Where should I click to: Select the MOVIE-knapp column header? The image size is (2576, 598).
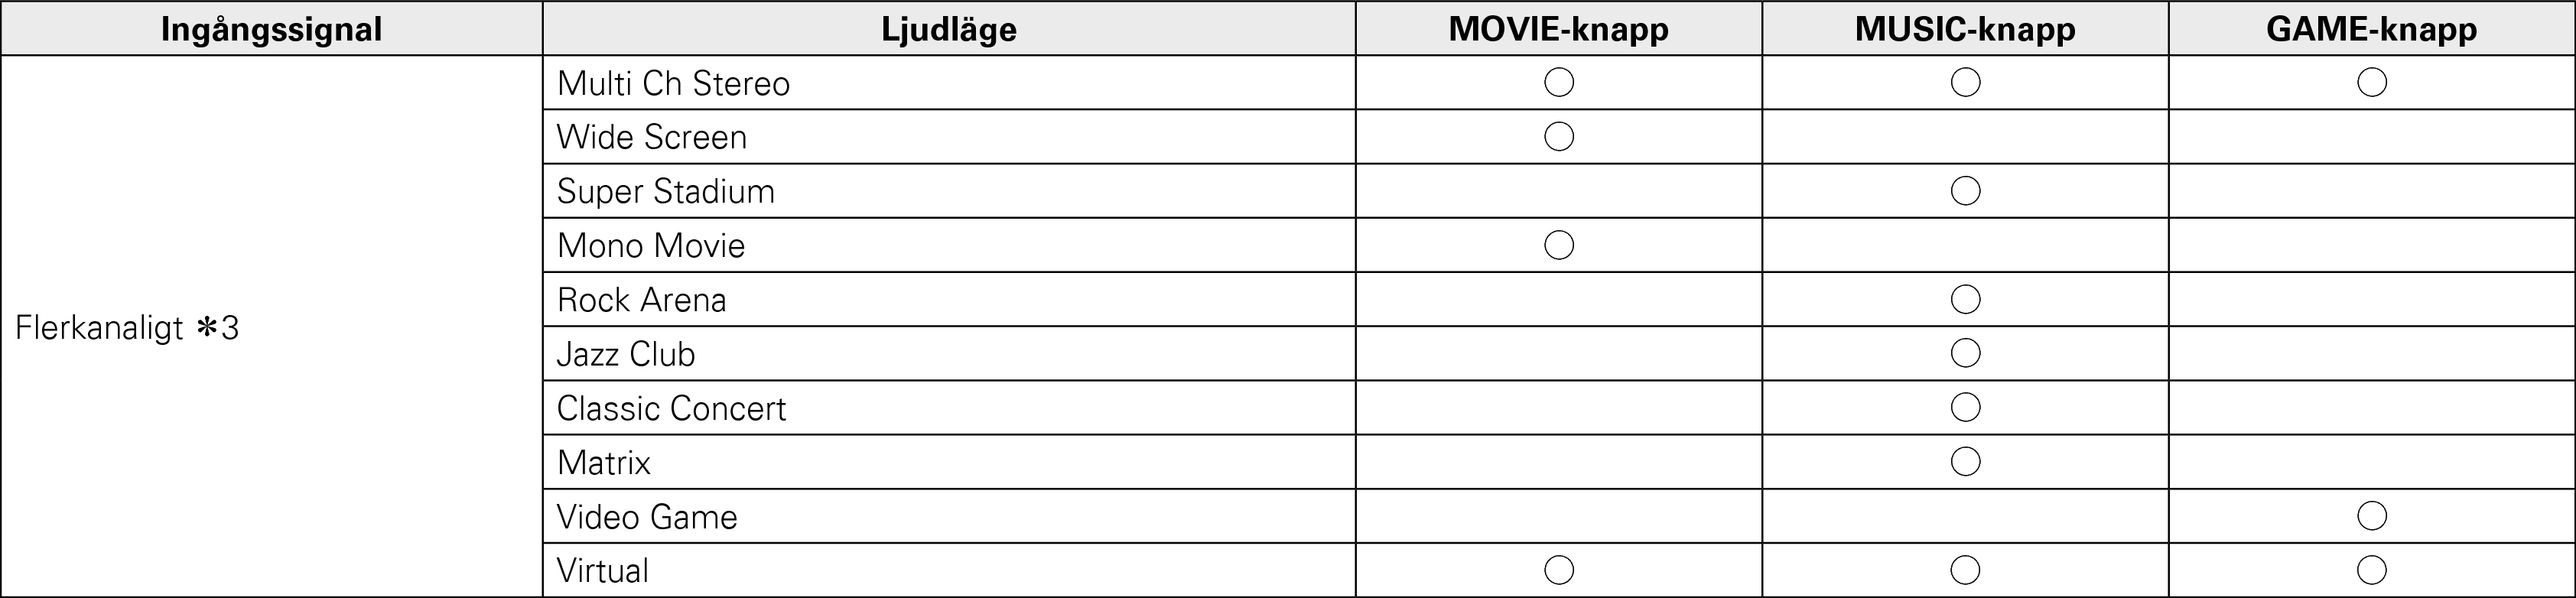click(x=1558, y=29)
